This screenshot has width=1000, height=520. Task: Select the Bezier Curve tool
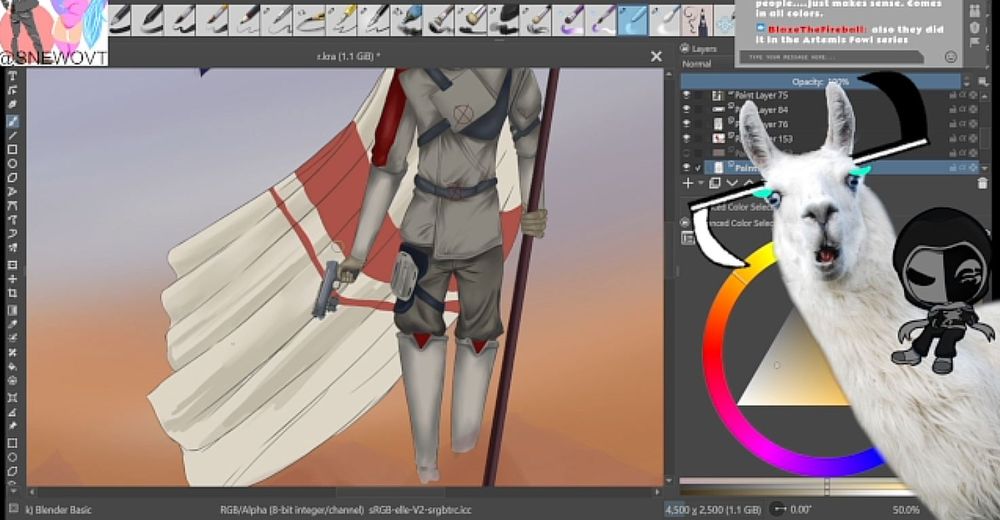(12, 205)
